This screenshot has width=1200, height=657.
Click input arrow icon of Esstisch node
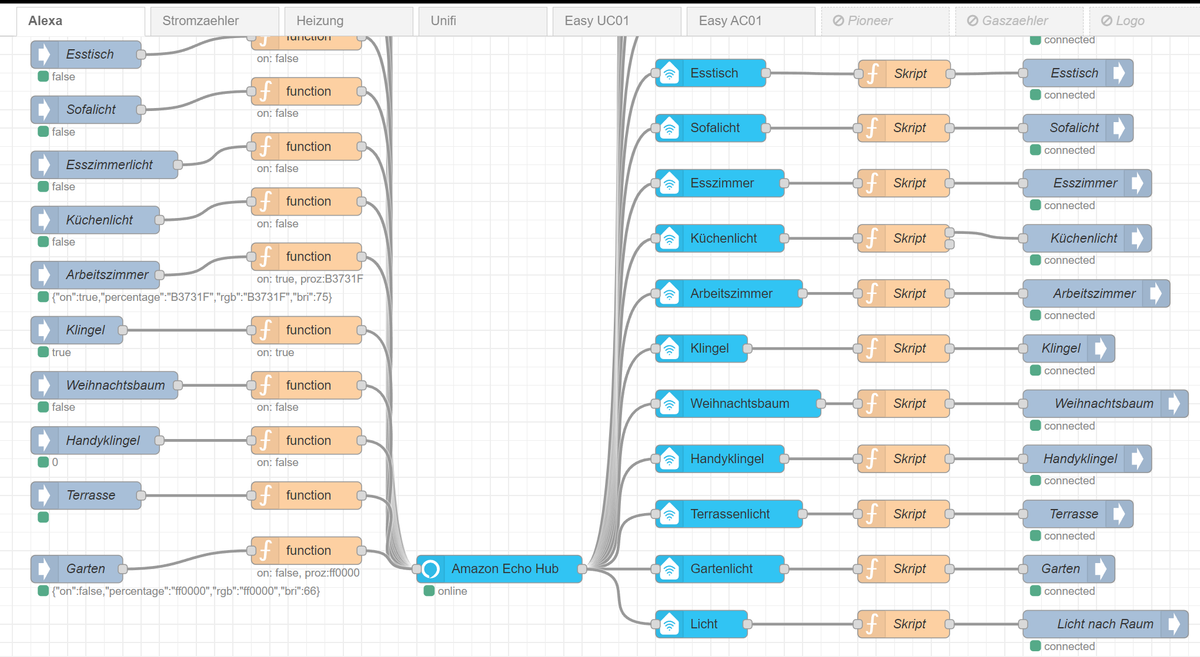pos(44,55)
